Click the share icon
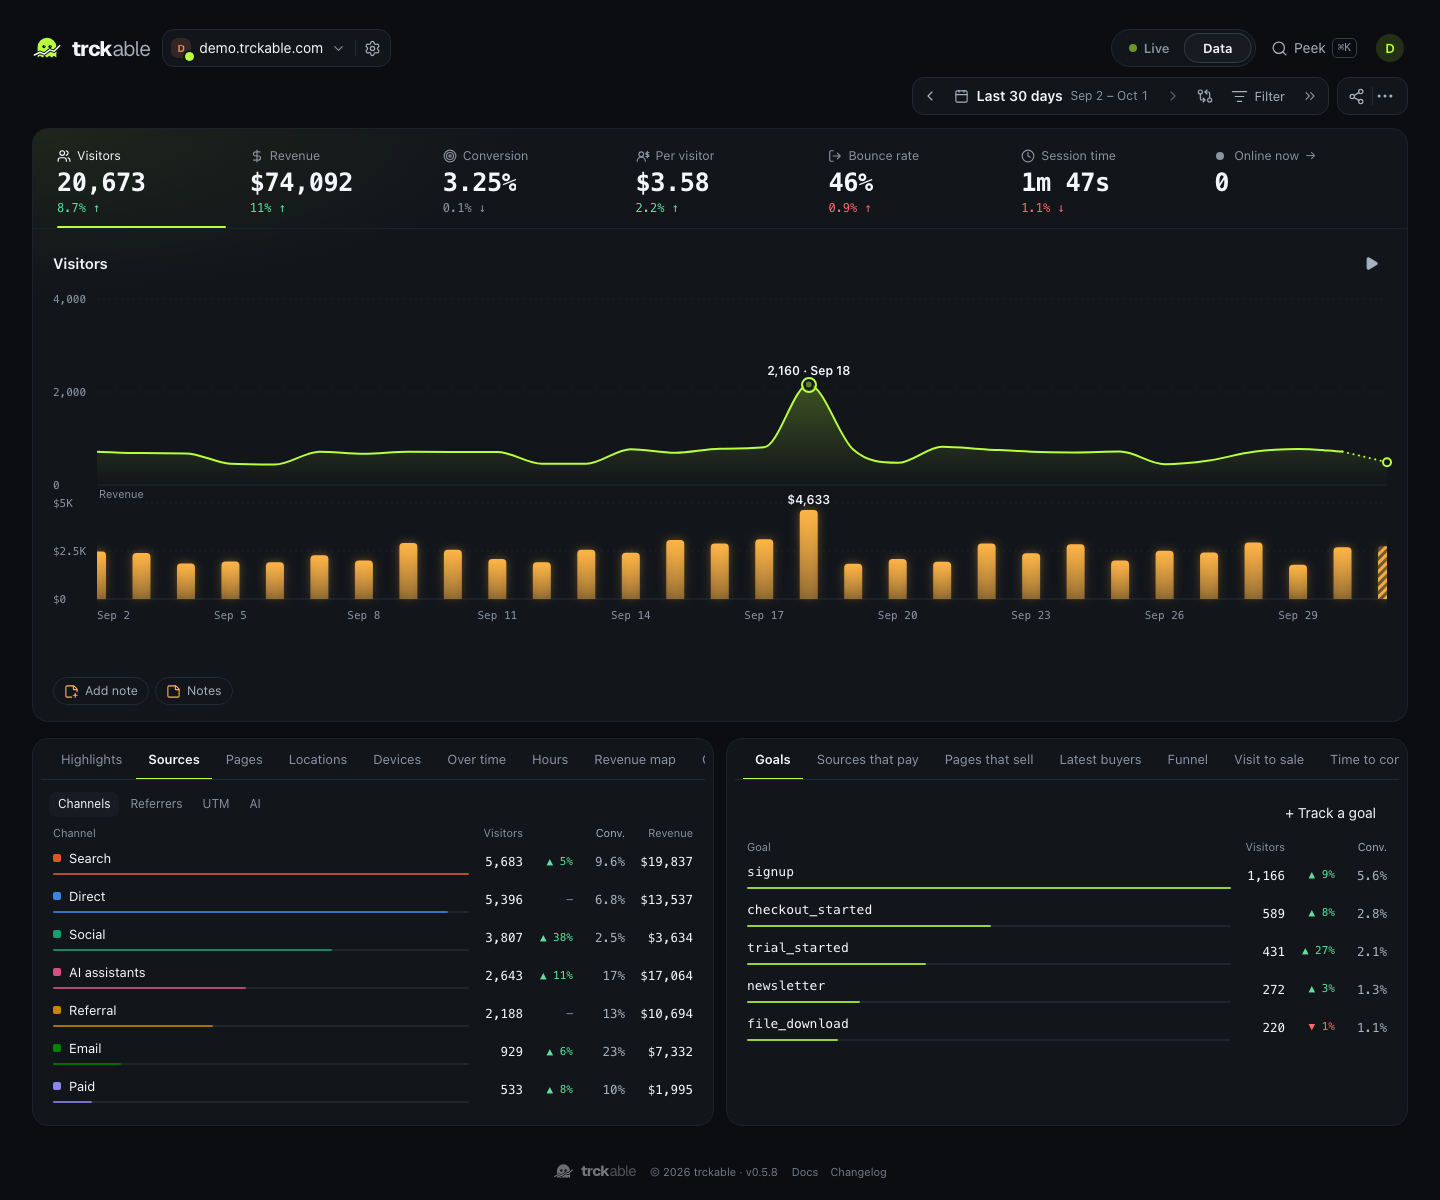The height and width of the screenshot is (1200, 1440). tap(1356, 96)
